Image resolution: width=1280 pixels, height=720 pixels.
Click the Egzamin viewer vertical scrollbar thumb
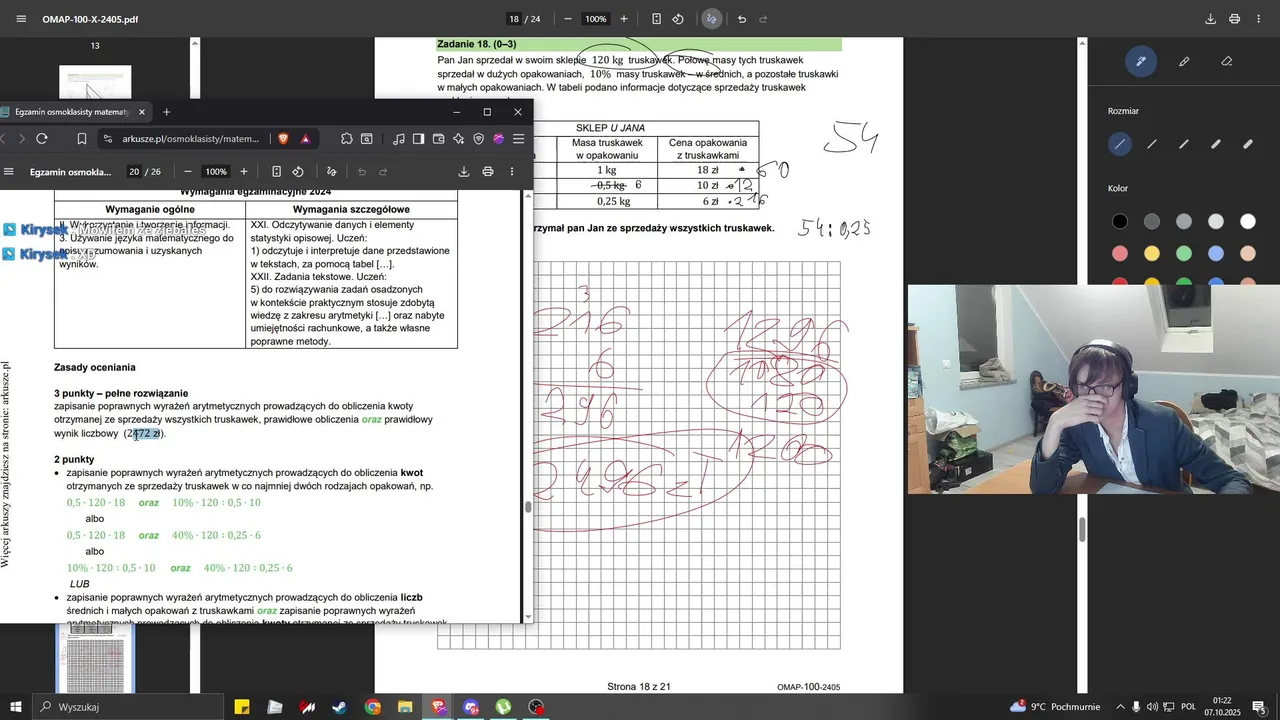(528, 505)
